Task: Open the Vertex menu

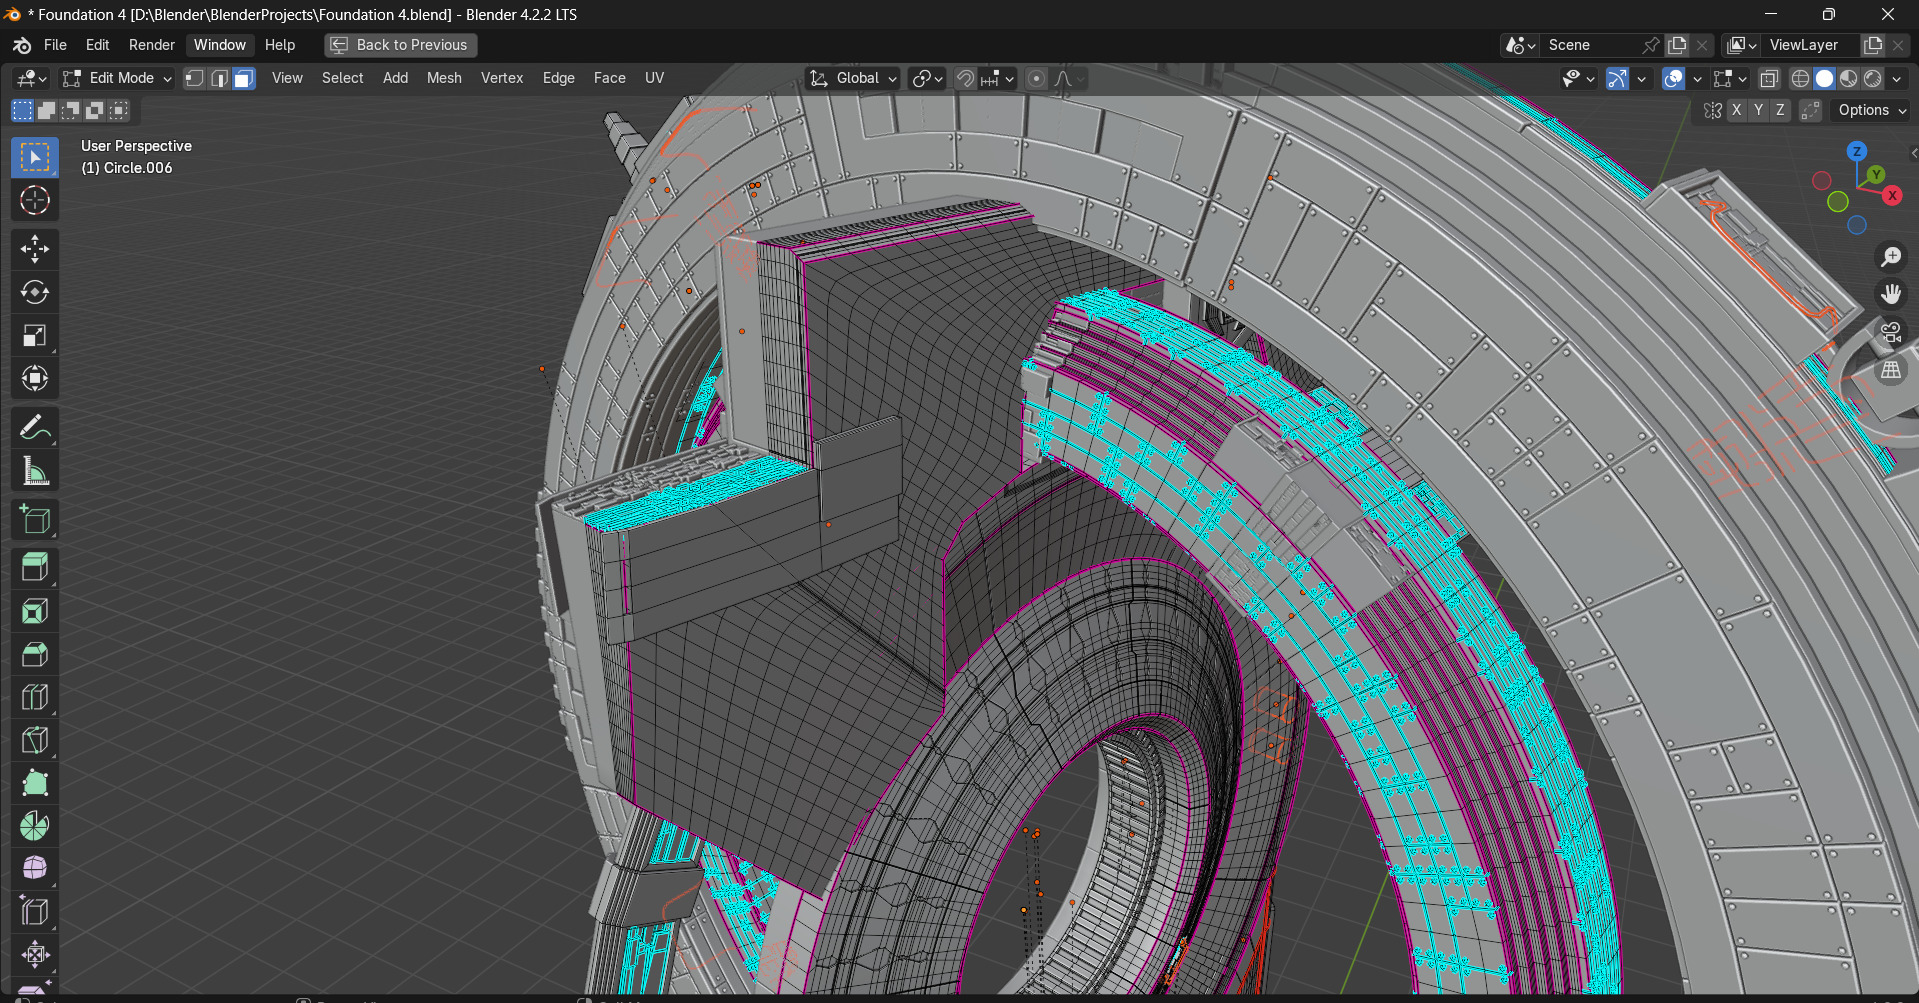Action: 502,78
